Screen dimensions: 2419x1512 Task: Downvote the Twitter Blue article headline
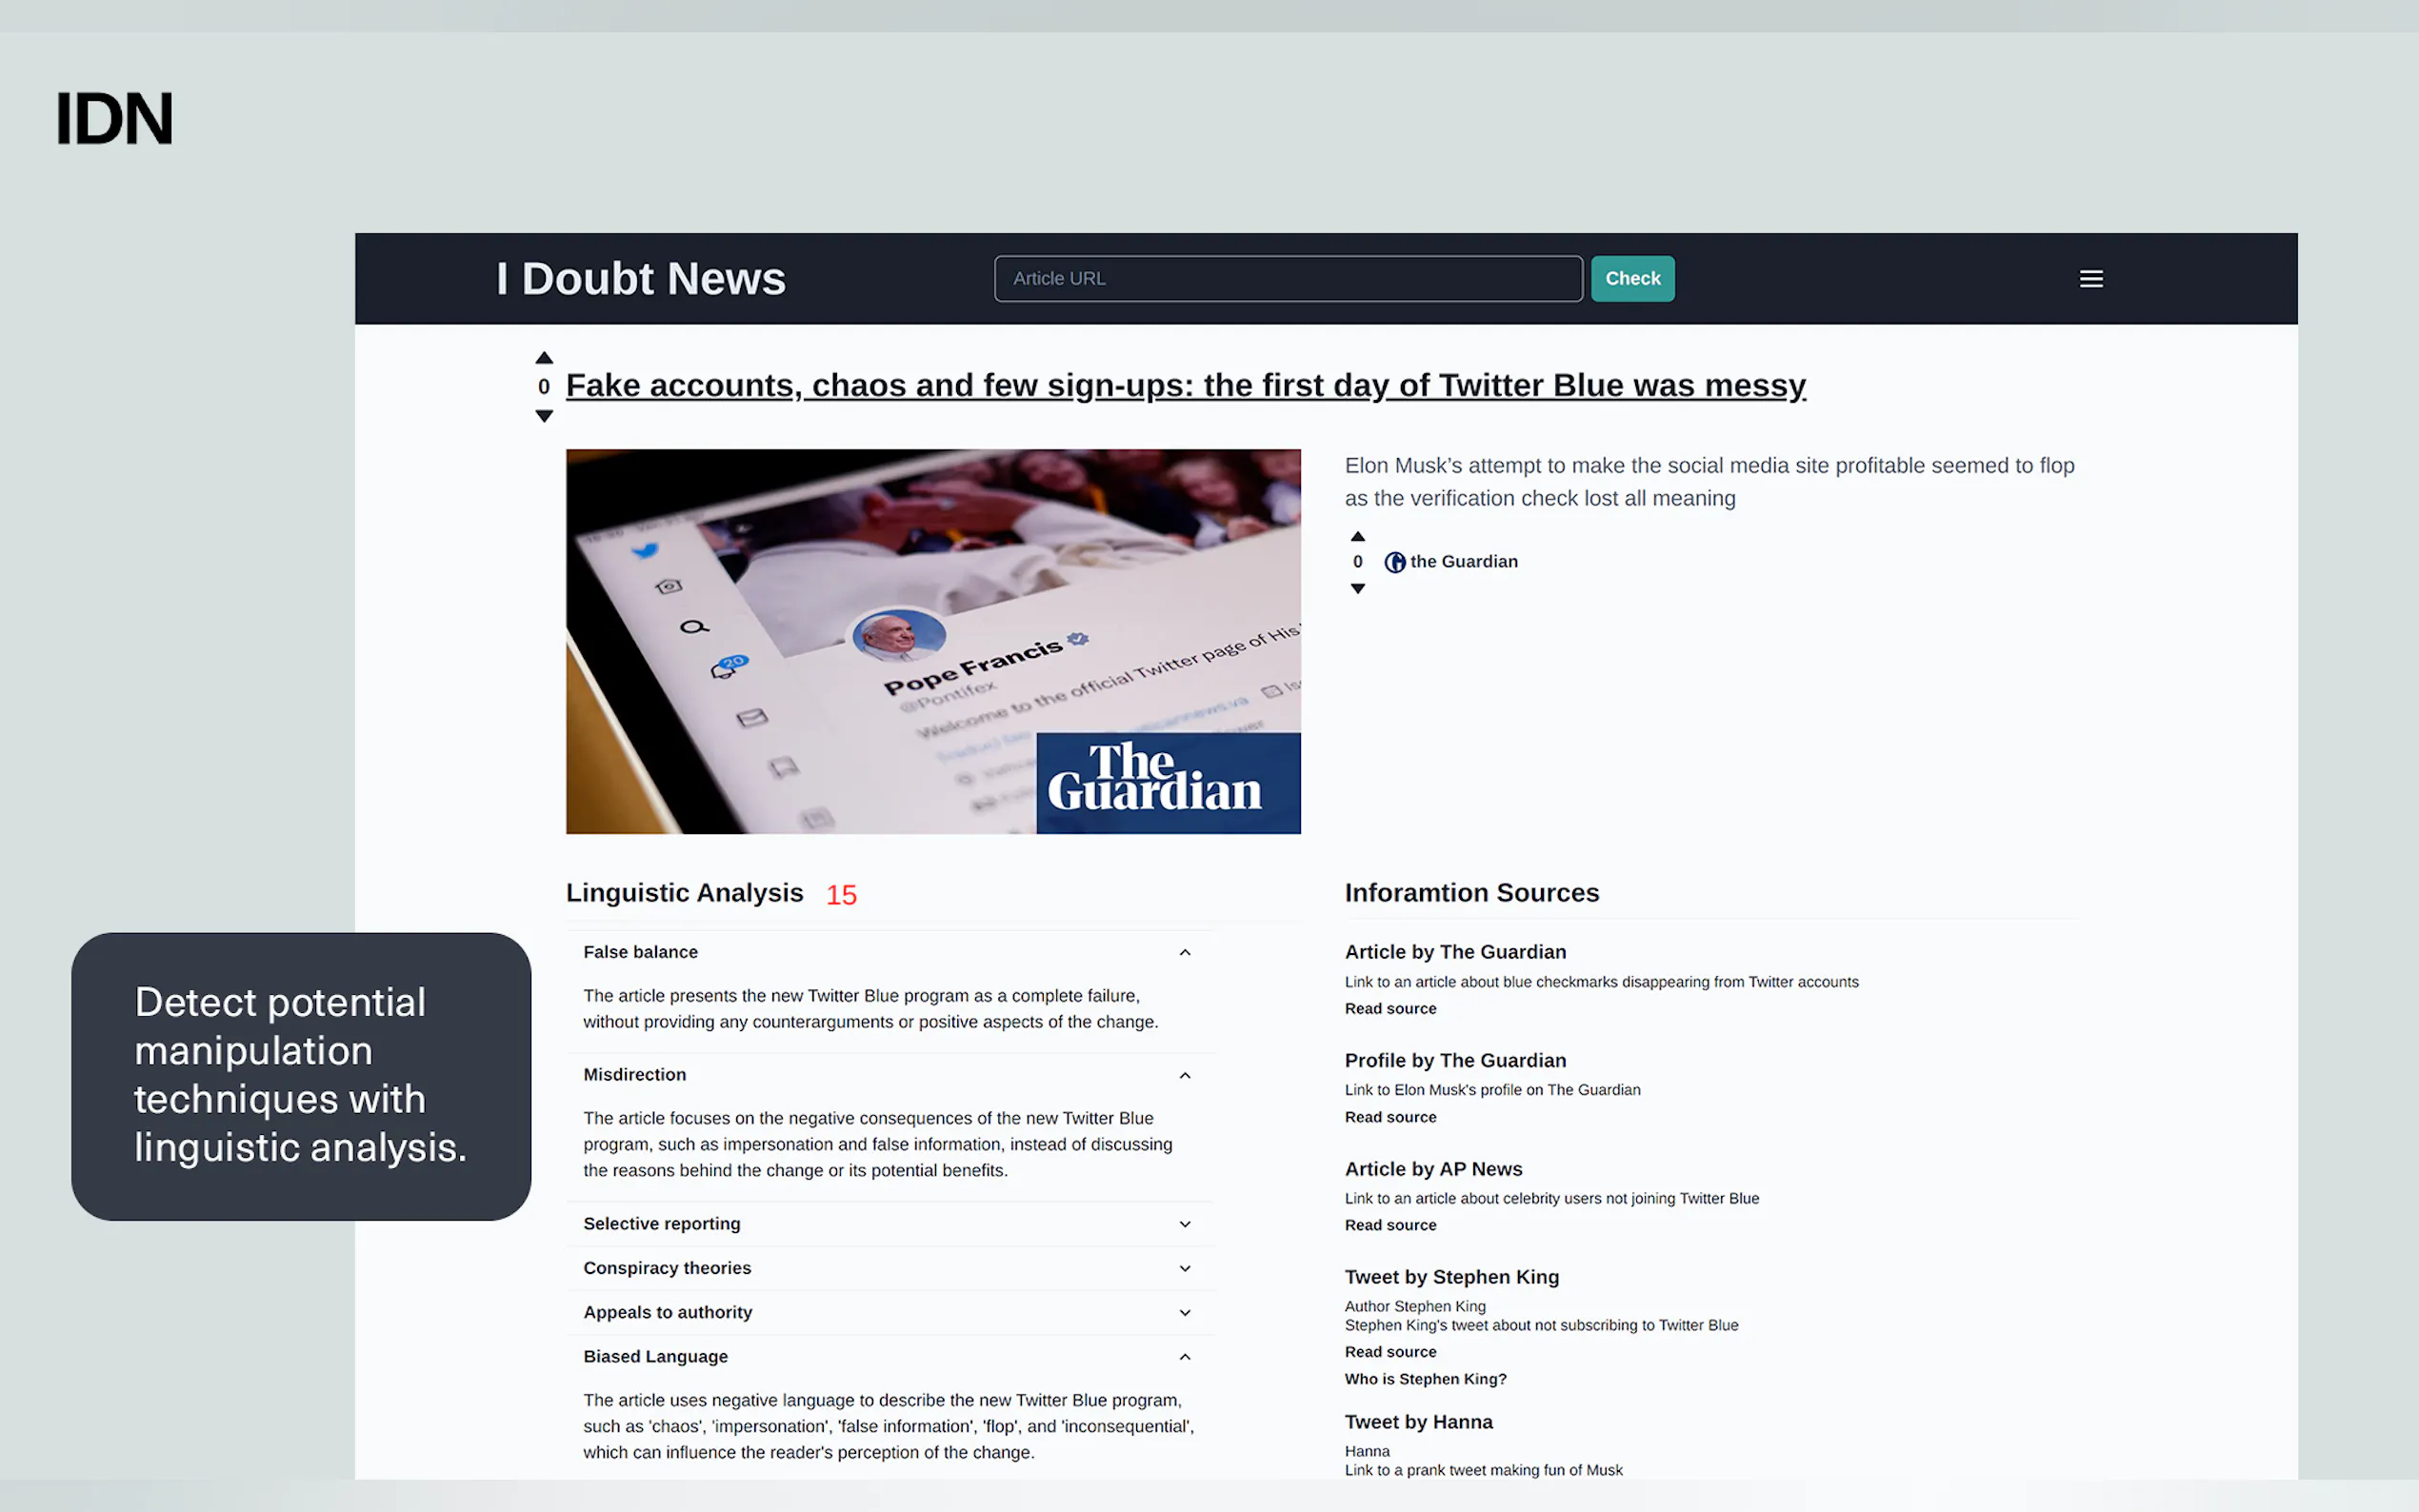(x=544, y=416)
